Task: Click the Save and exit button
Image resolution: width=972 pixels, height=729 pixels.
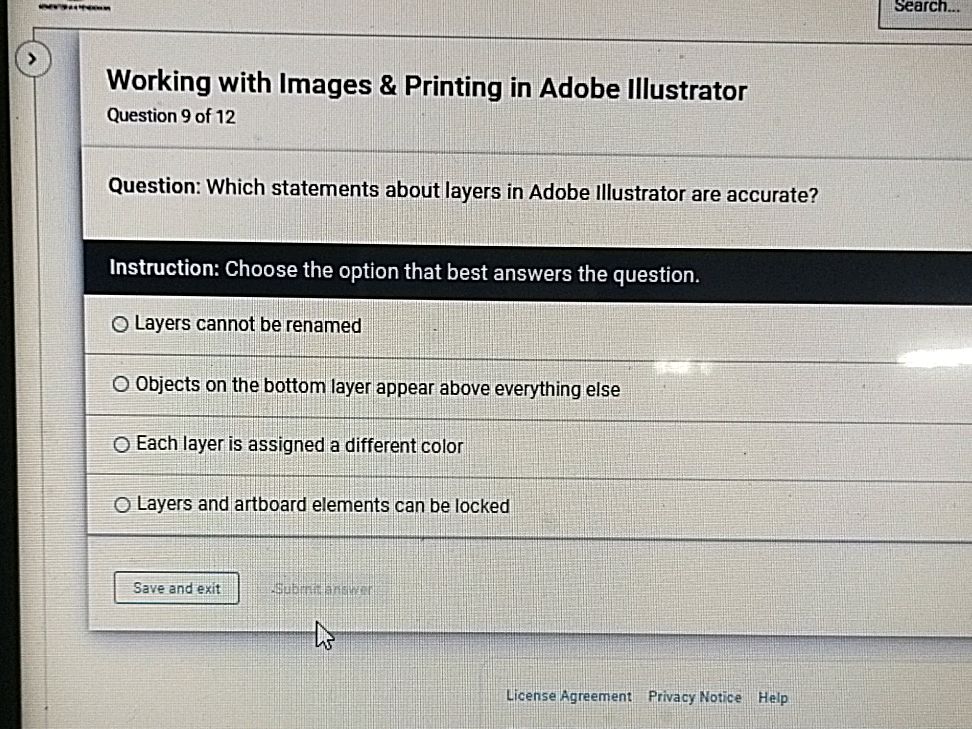Action: pyautogui.click(x=176, y=588)
